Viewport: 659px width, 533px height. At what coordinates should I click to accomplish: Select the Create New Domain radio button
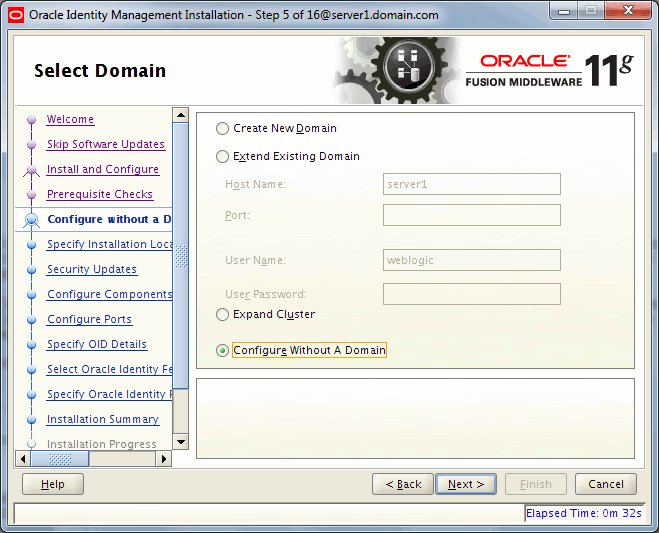pyautogui.click(x=222, y=128)
